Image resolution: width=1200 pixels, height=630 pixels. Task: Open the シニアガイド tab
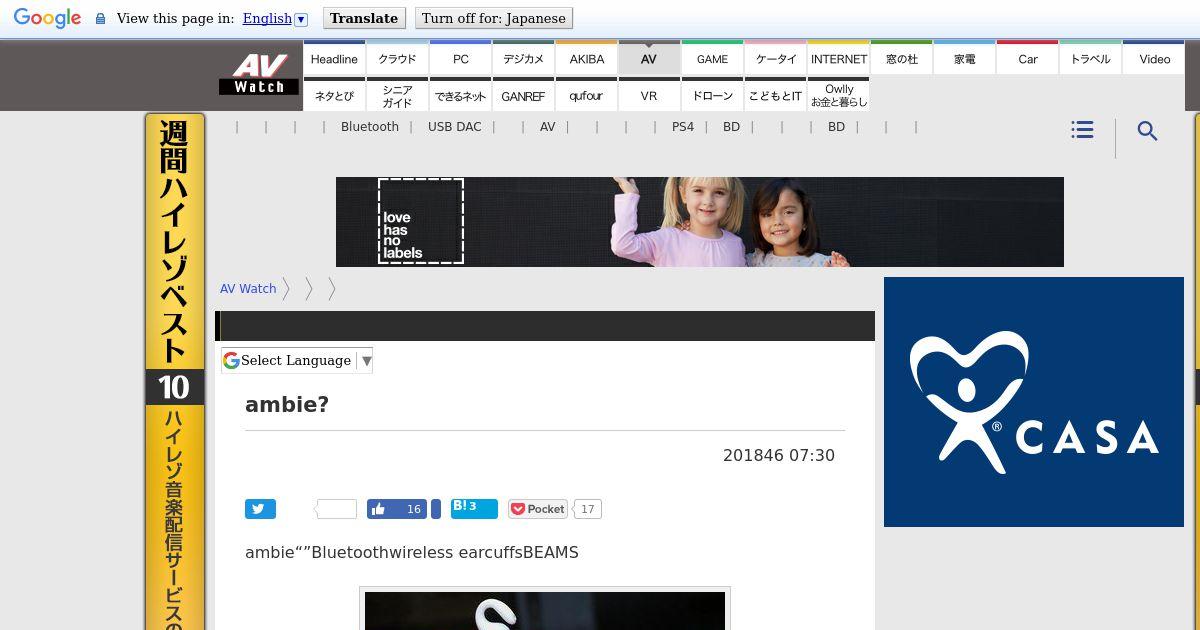[397, 95]
